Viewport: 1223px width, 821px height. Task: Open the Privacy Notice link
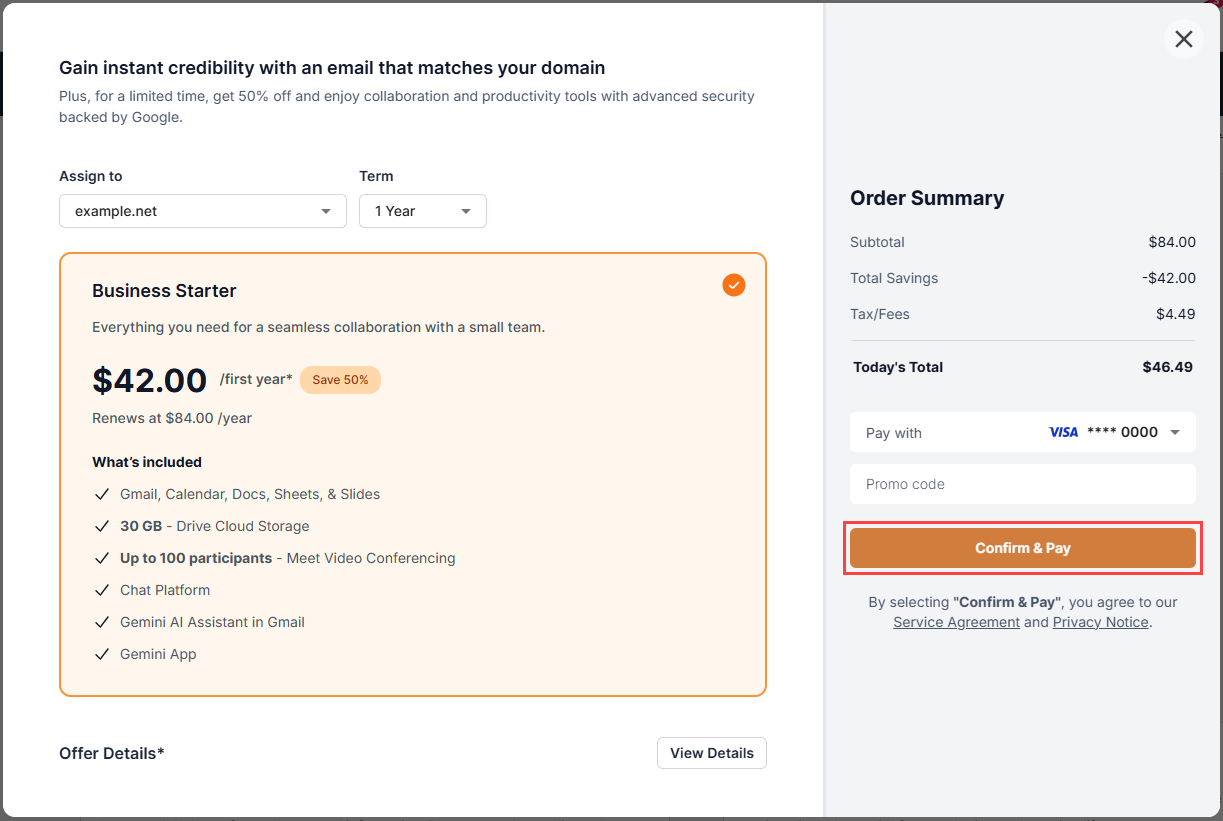[x=1100, y=622]
